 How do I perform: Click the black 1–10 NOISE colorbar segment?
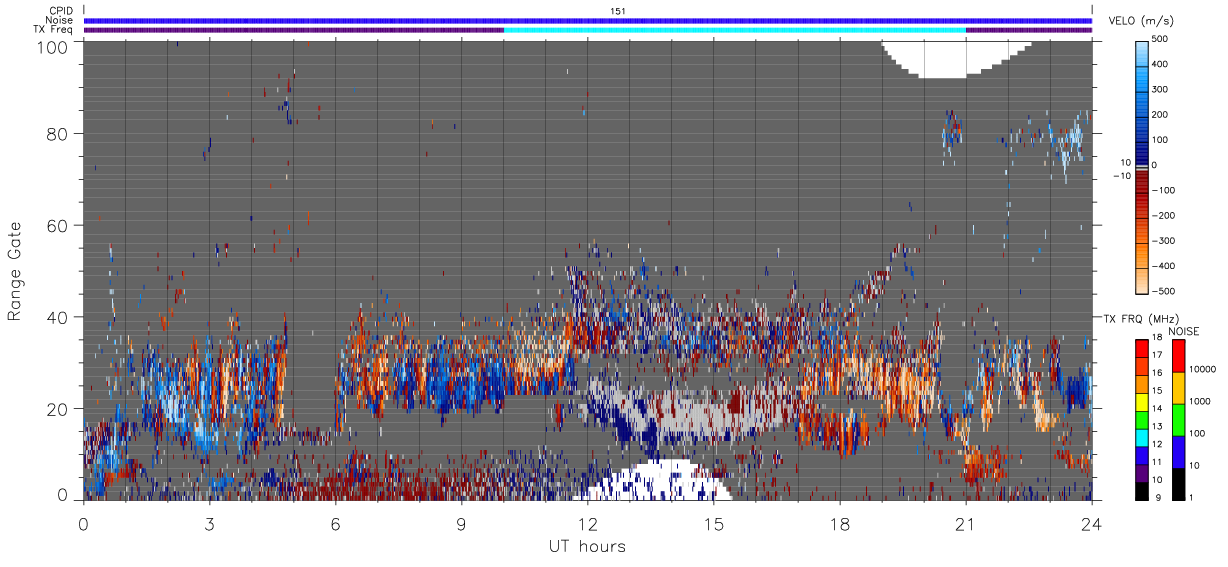click(x=1178, y=483)
